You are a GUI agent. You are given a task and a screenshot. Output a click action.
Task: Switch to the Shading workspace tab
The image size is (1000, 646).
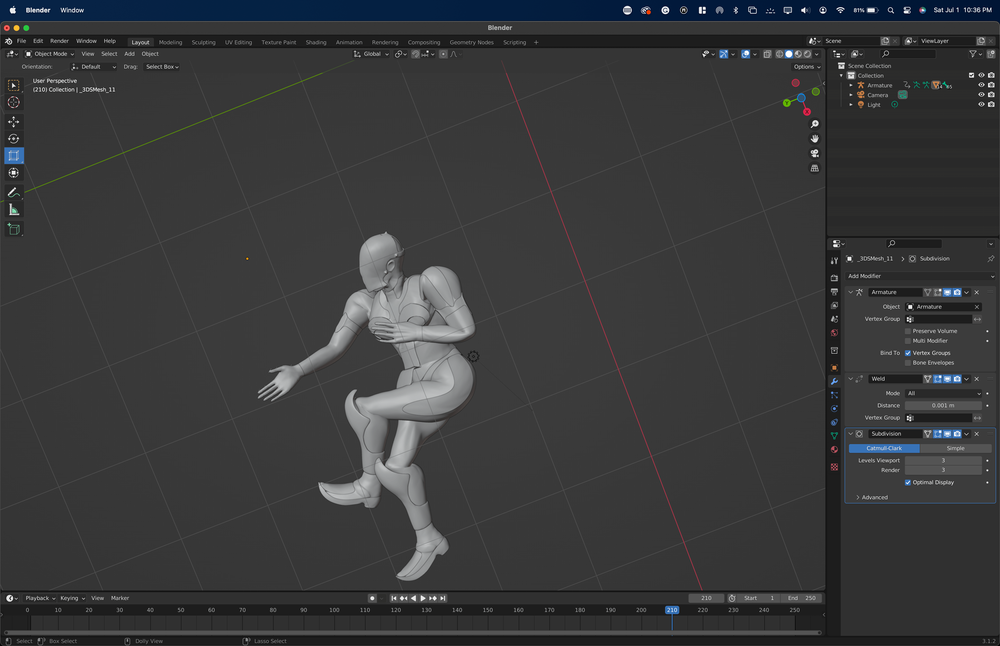316,42
